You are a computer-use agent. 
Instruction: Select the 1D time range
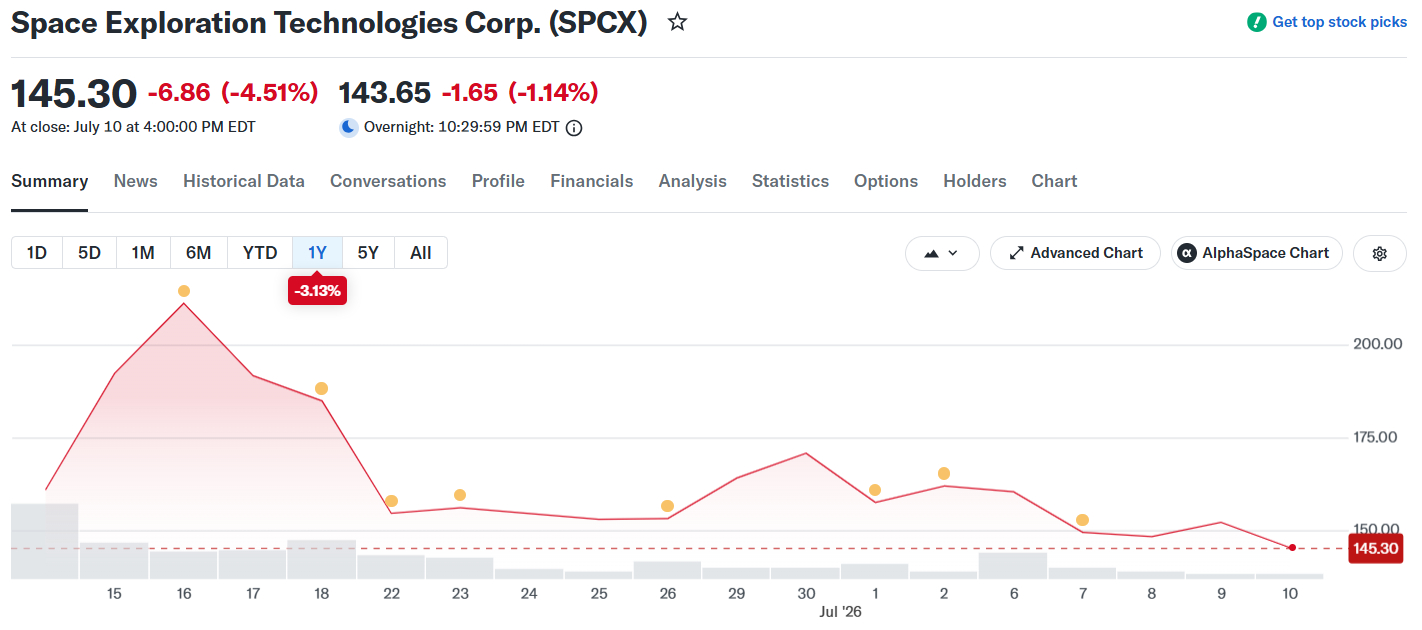pos(37,253)
